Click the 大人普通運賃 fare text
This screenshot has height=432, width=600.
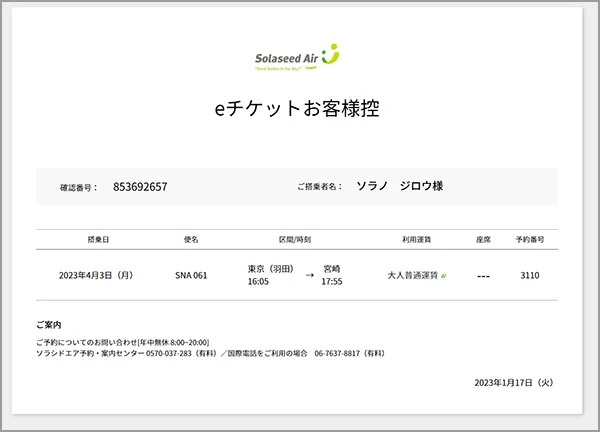click(x=412, y=275)
